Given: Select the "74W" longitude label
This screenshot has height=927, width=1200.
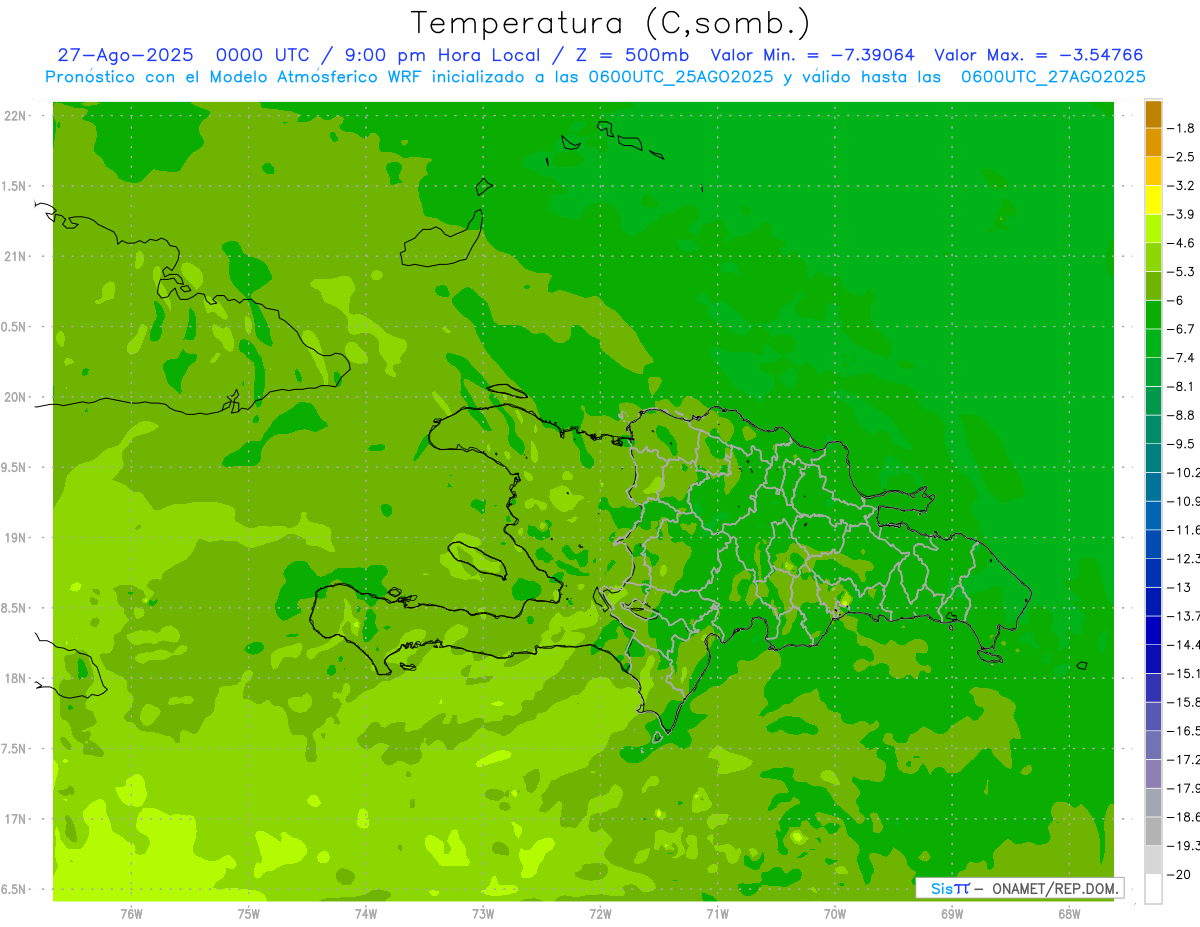Looking at the screenshot, I should click(365, 914).
